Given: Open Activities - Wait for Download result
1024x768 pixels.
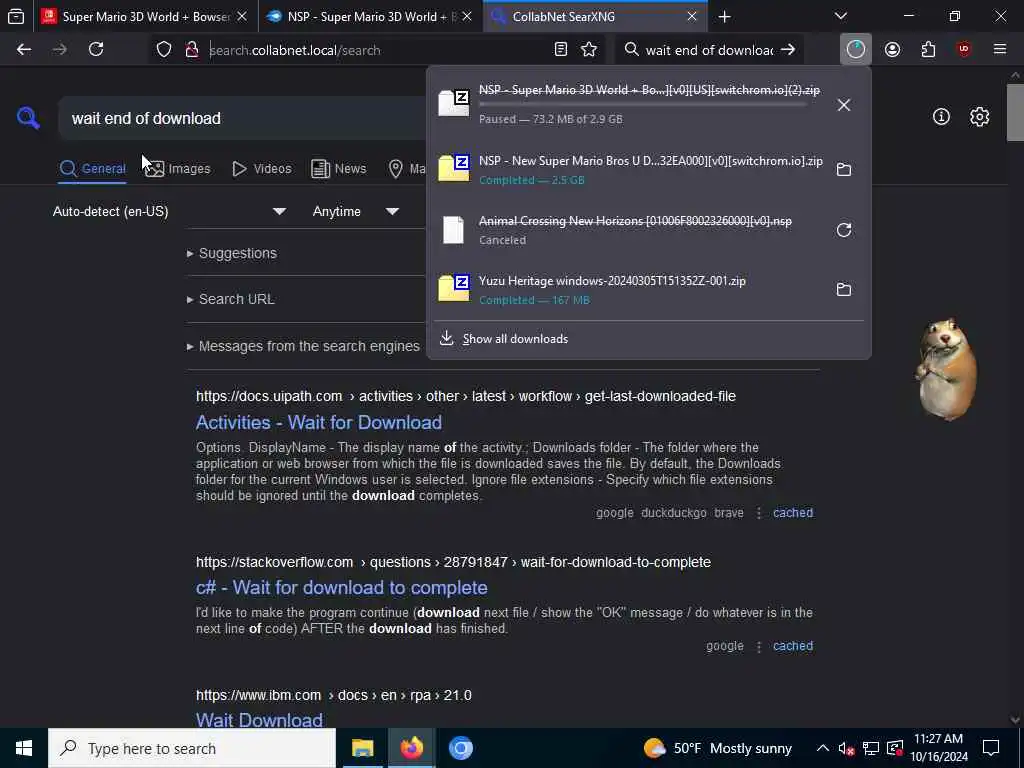Looking at the screenshot, I should 319,423.
